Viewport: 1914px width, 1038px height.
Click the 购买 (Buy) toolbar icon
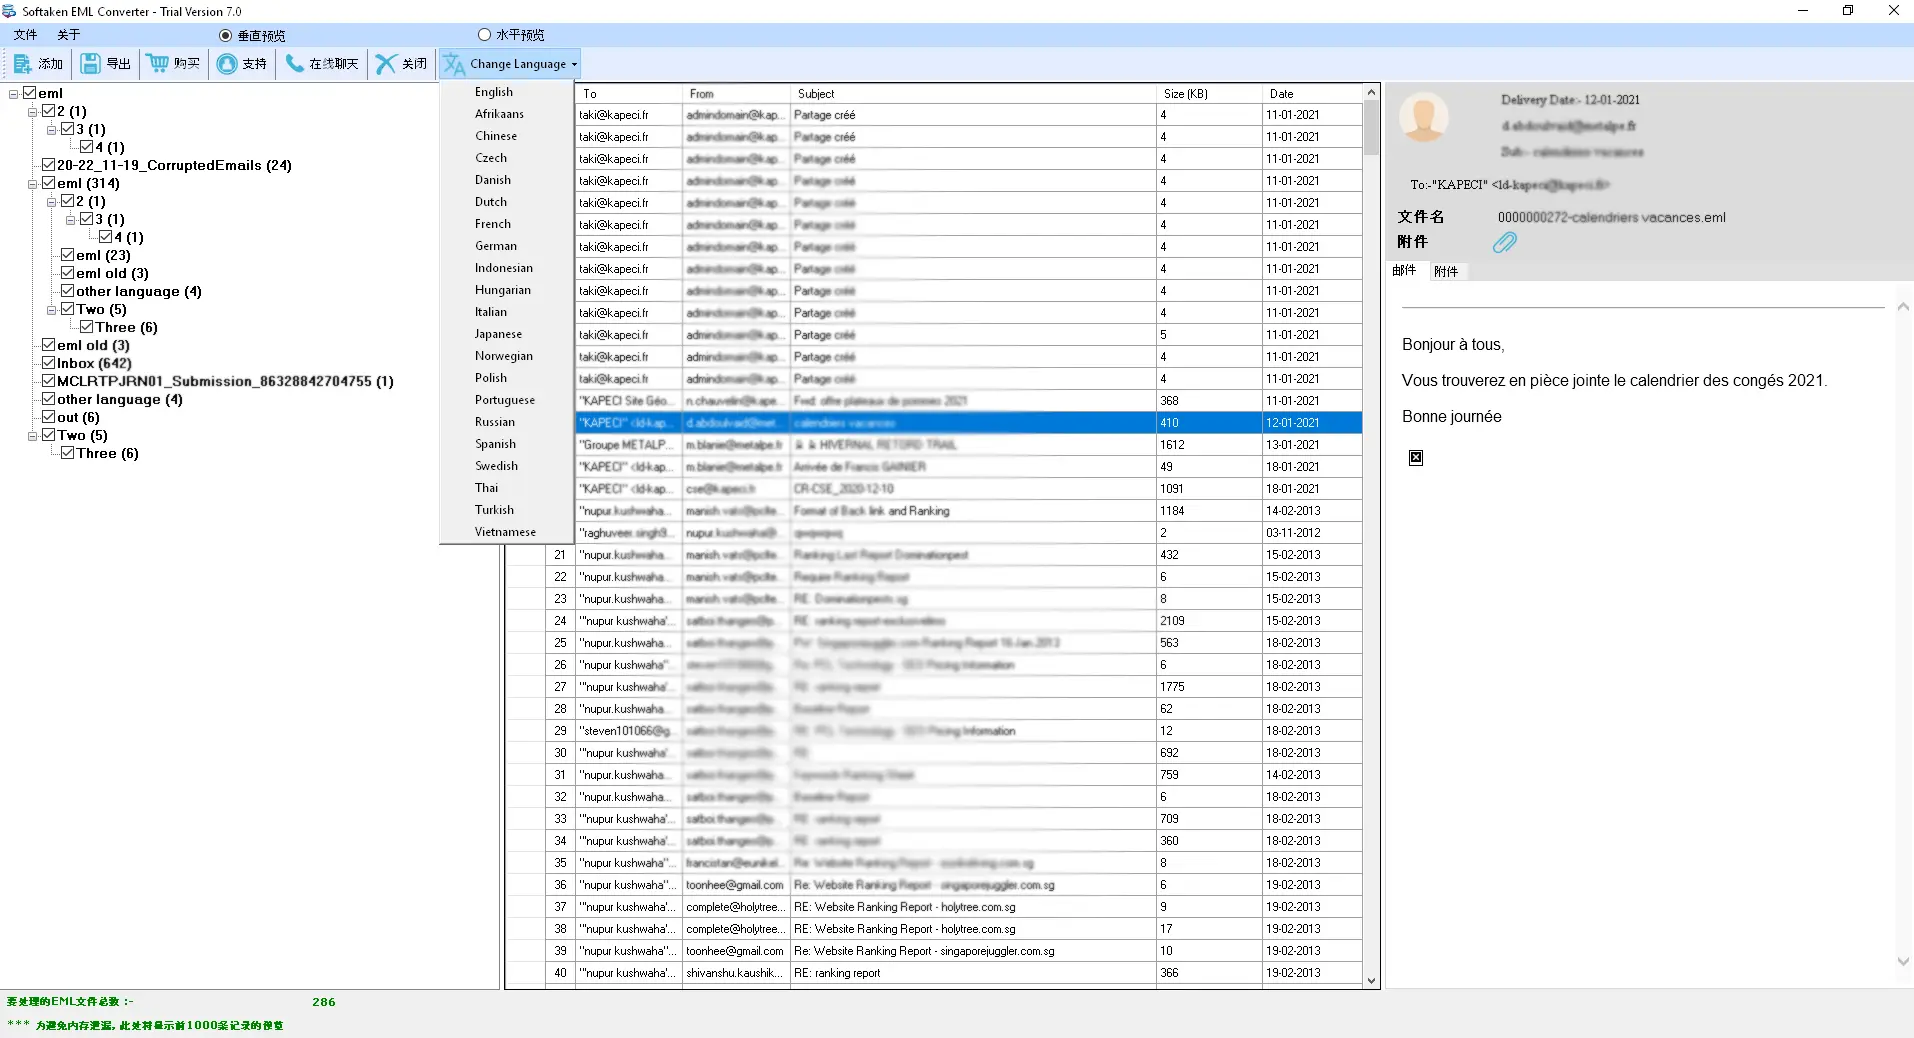pos(172,63)
